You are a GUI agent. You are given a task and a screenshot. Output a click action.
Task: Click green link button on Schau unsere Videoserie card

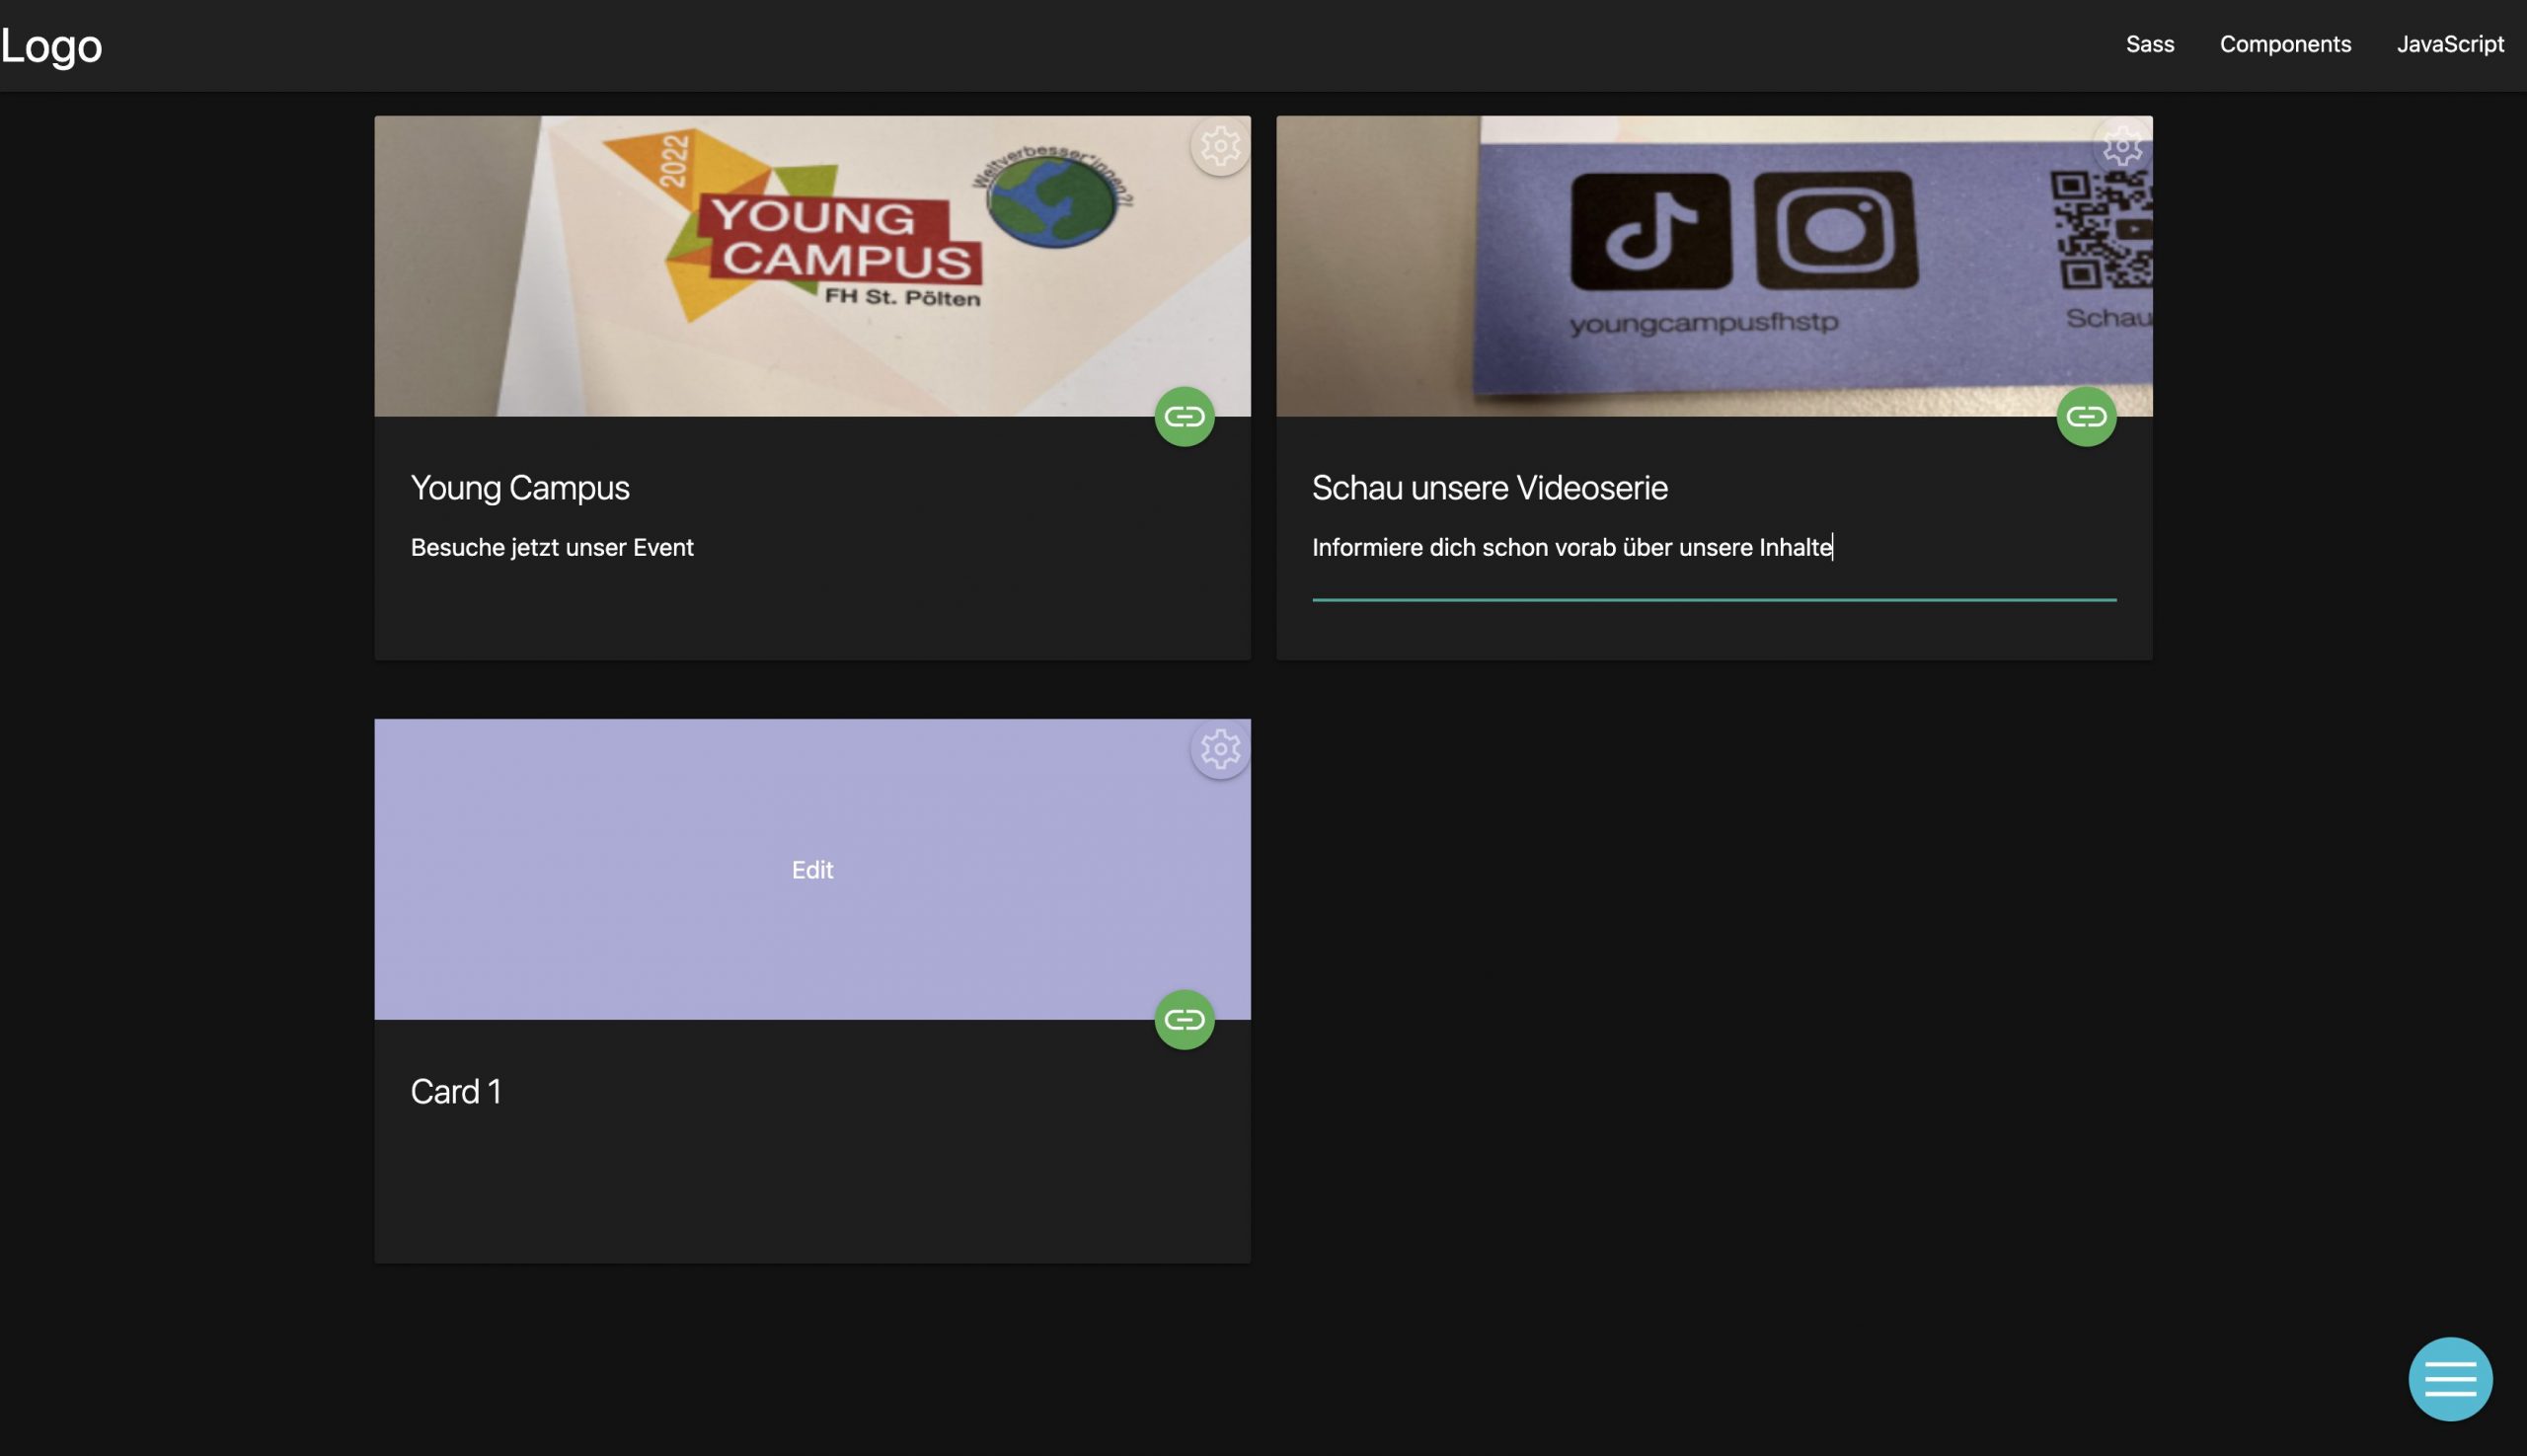coord(2086,416)
